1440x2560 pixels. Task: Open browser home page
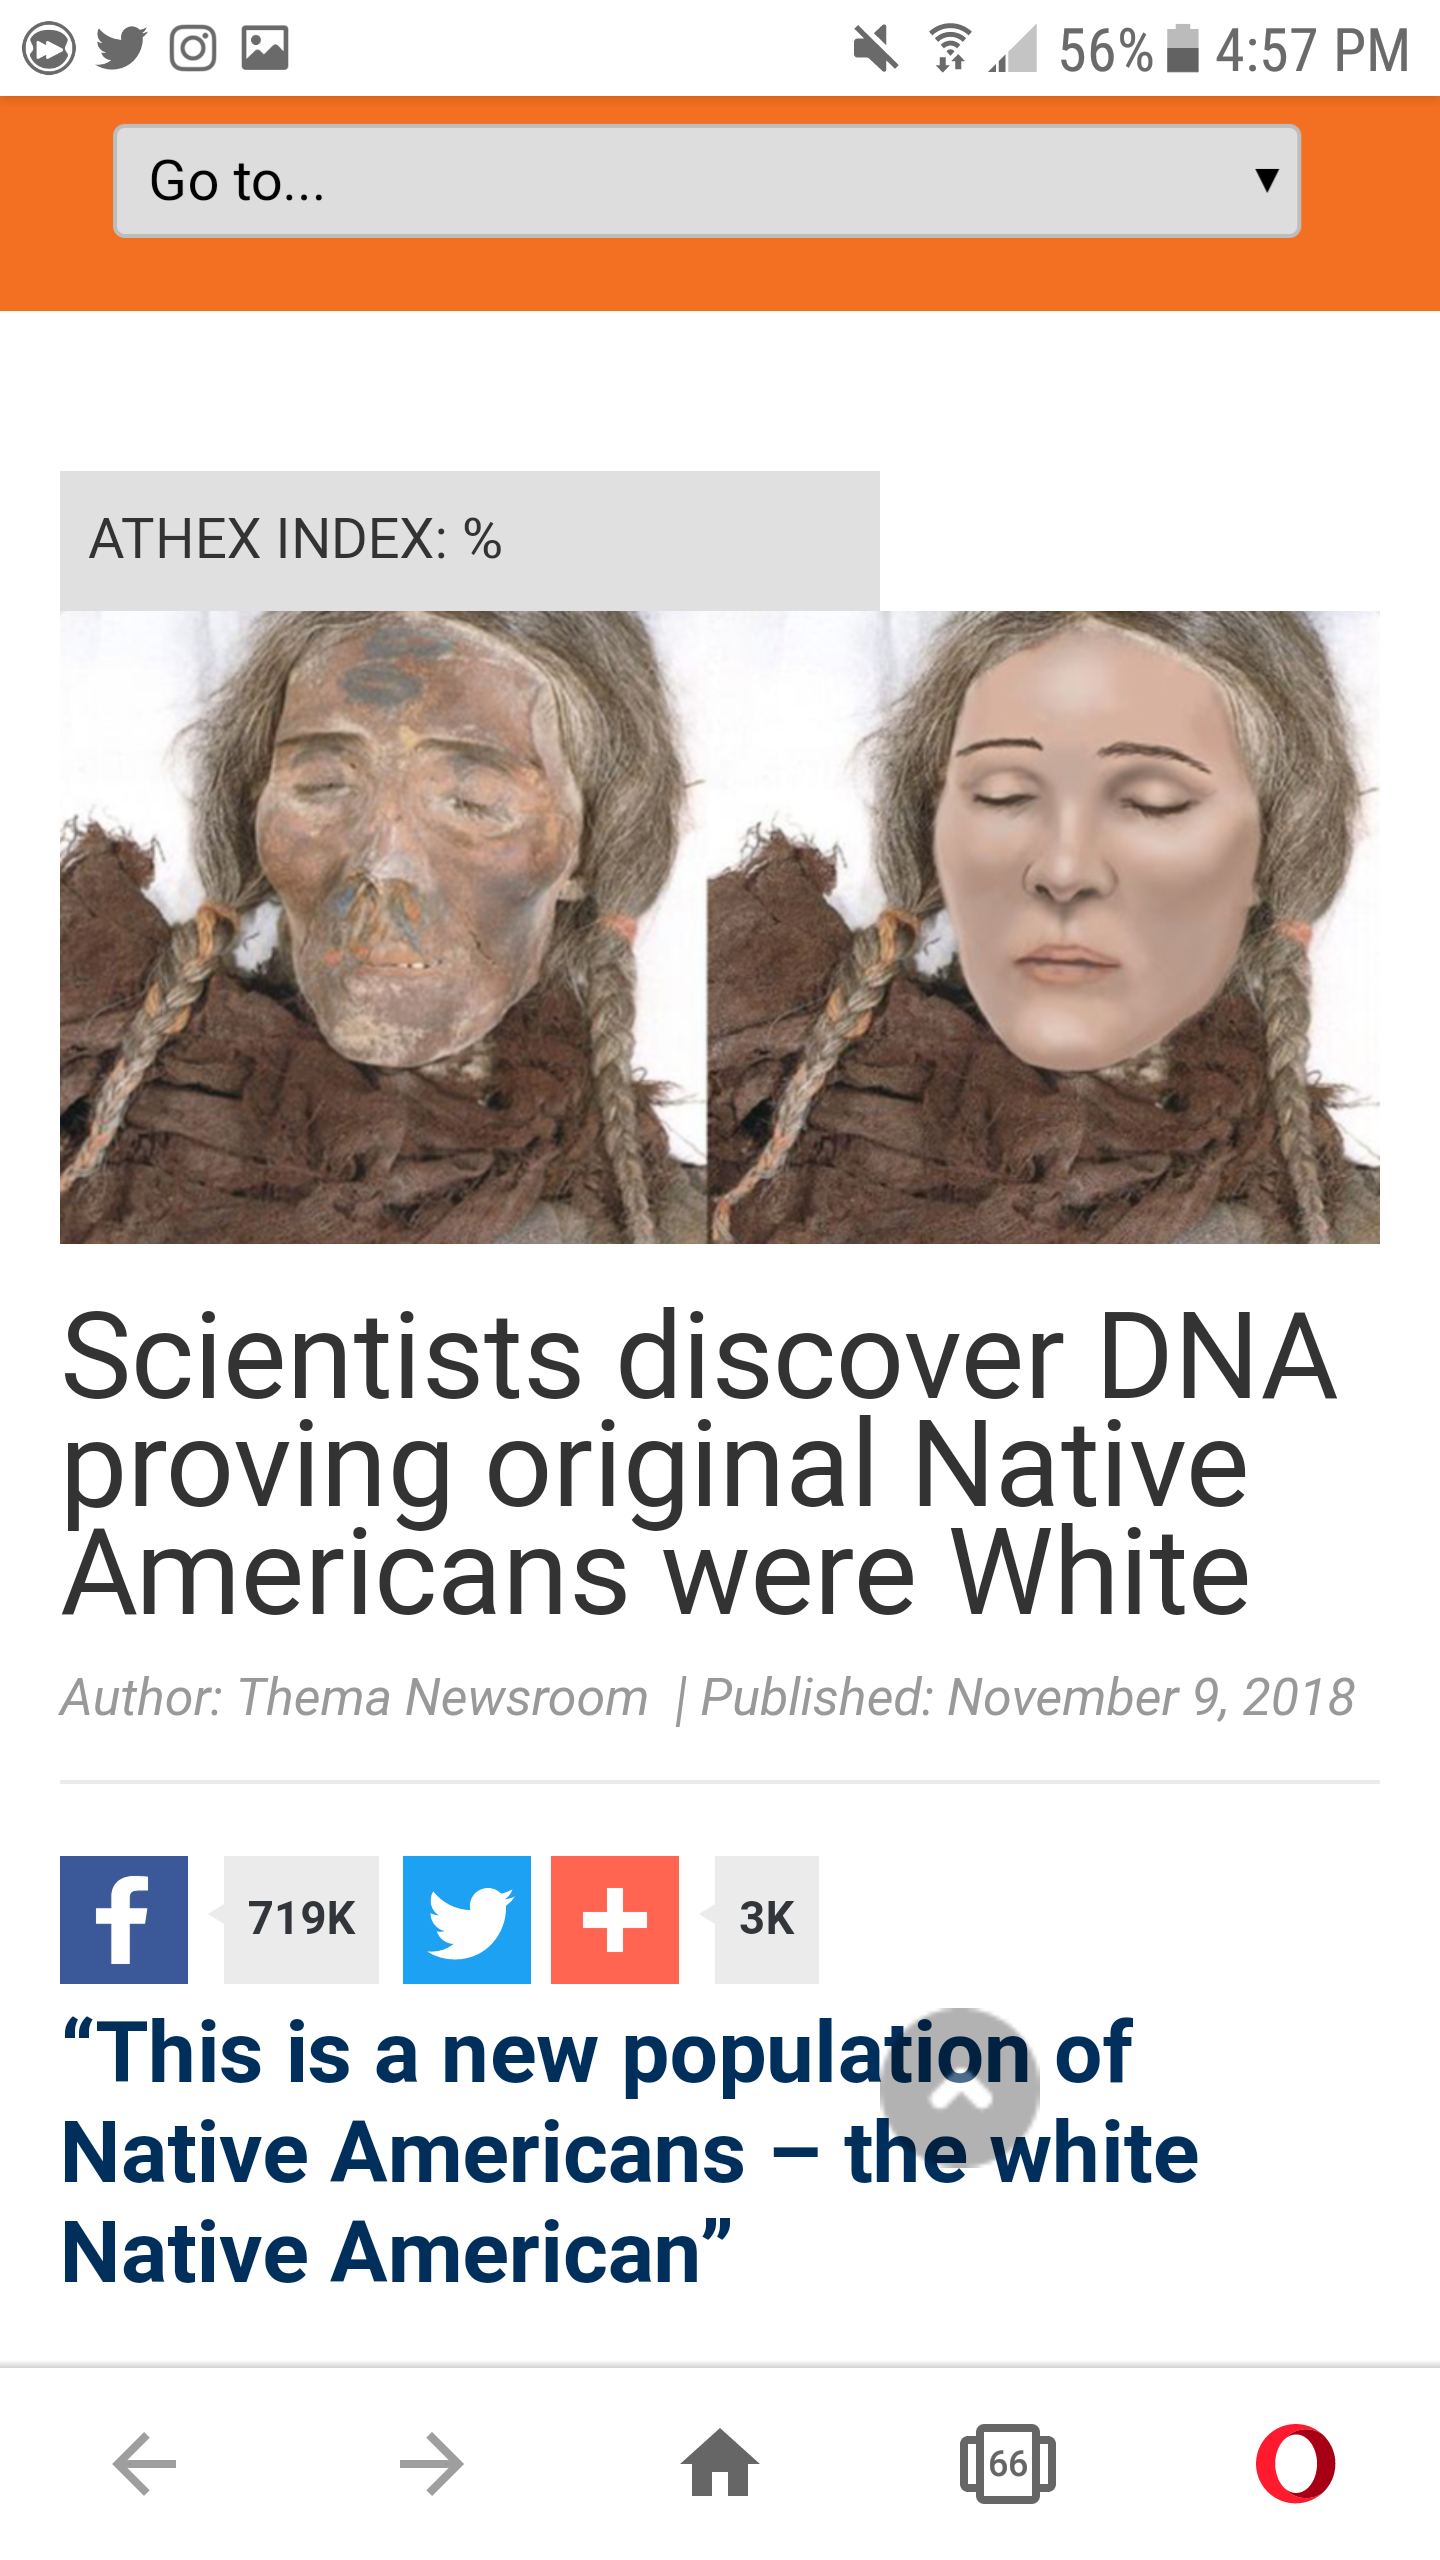point(720,2462)
